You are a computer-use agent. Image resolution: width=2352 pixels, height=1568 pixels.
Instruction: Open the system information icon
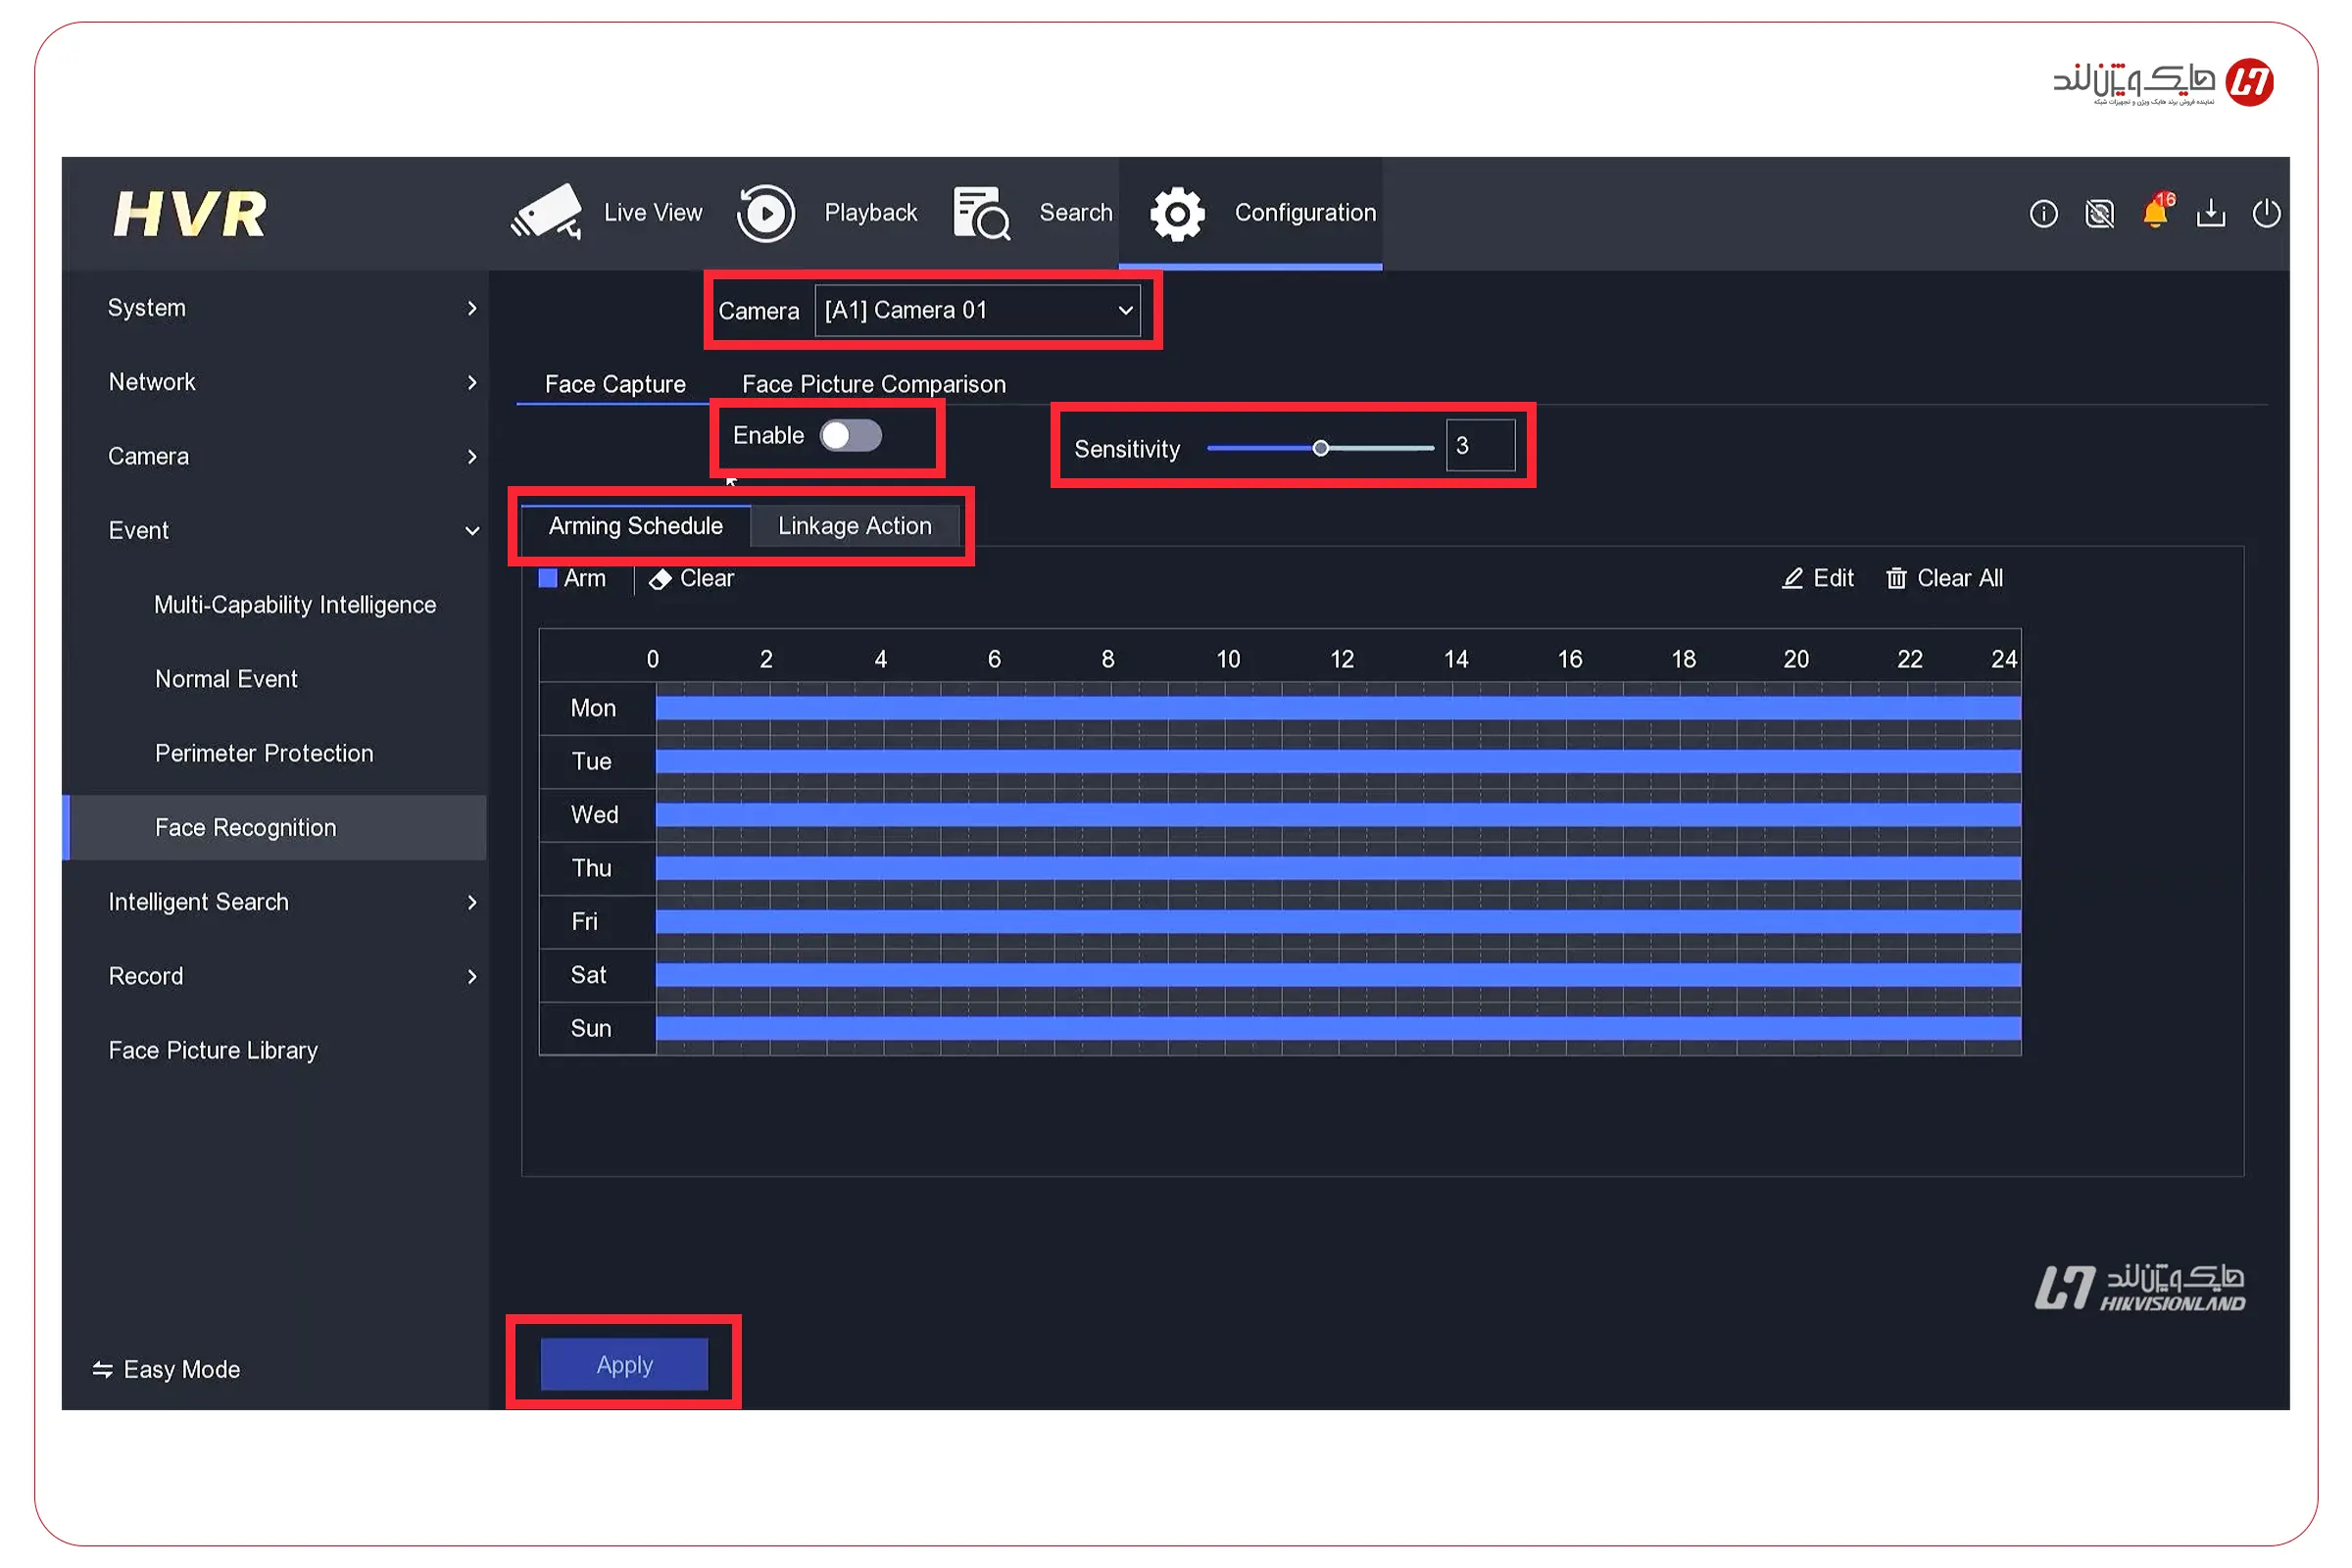(2043, 213)
